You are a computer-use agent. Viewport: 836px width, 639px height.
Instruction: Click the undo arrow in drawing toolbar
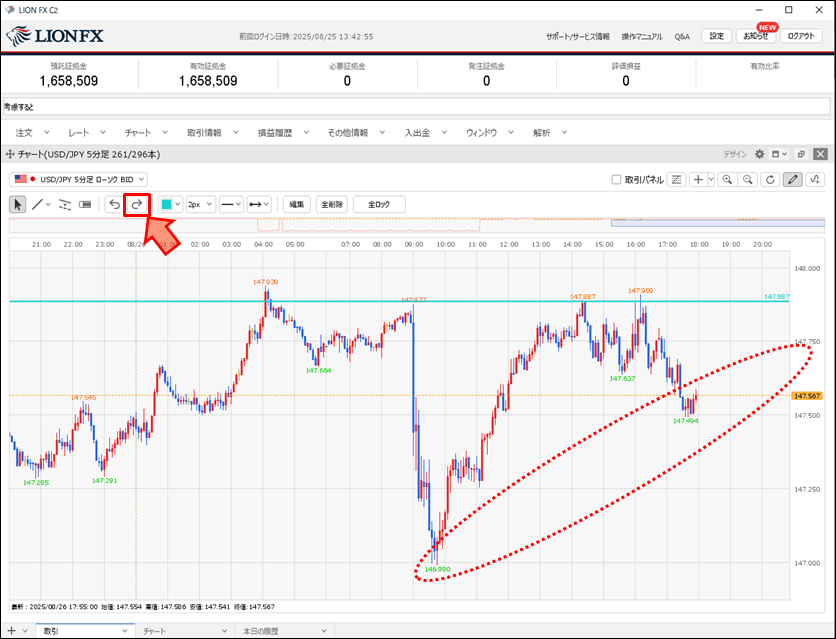114,204
